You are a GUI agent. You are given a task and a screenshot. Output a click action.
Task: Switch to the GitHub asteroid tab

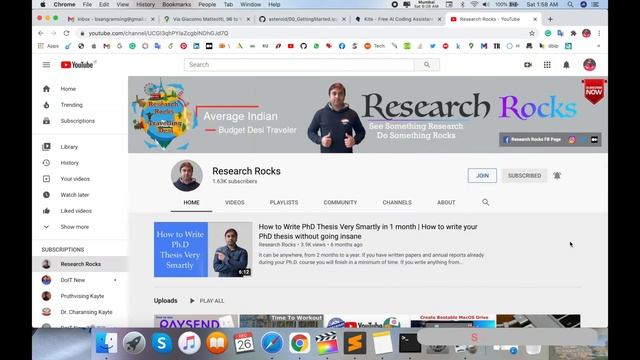click(x=303, y=19)
